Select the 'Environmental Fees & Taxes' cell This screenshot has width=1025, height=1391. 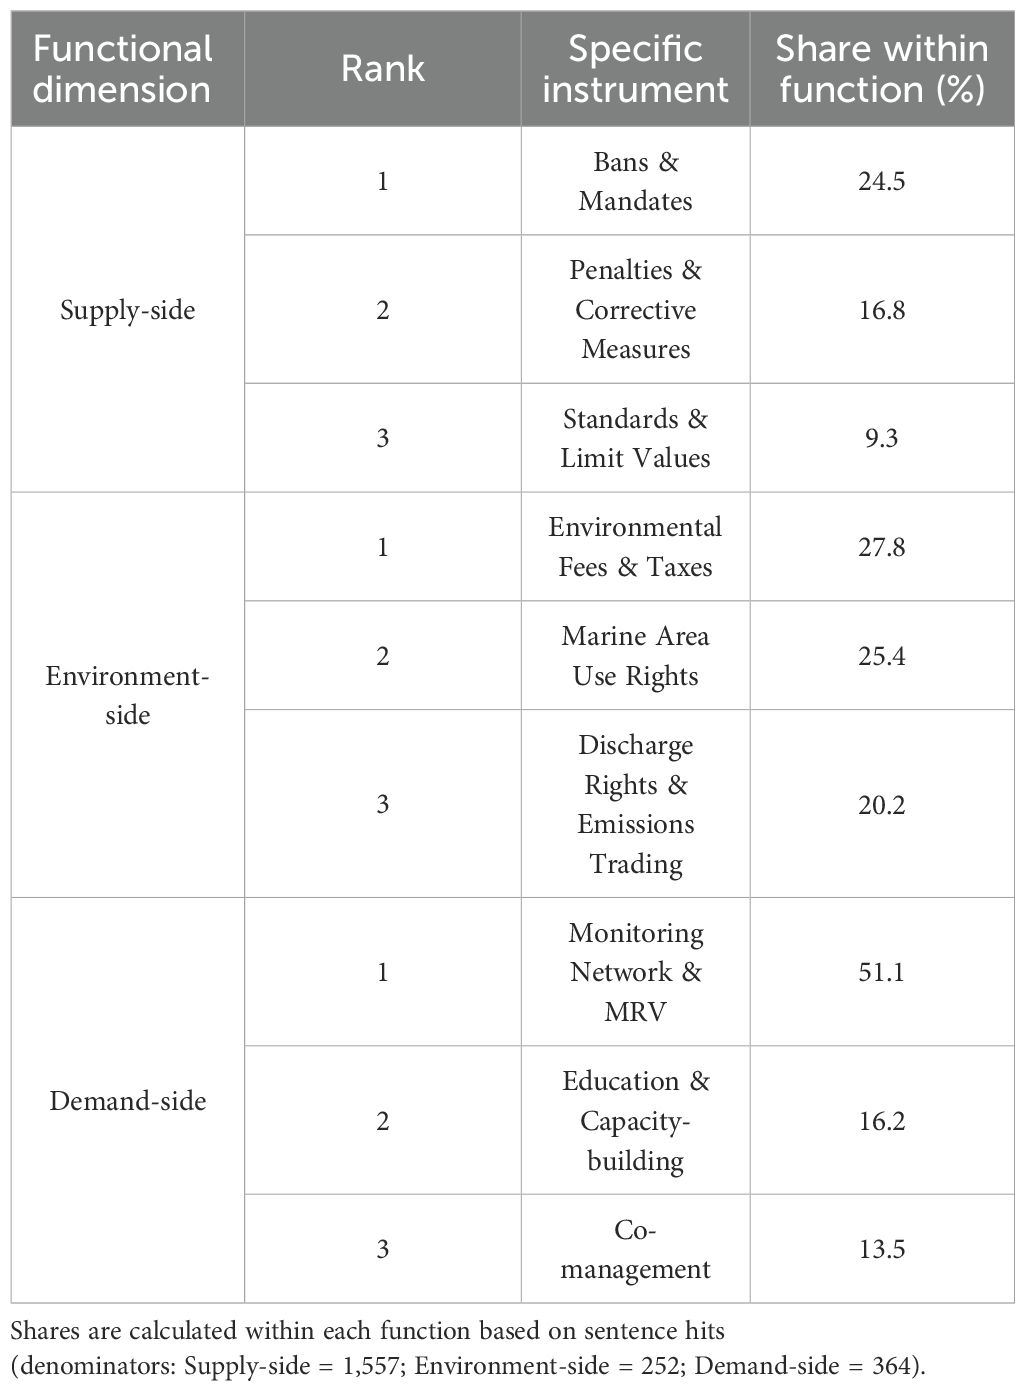click(x=635, y=547)
